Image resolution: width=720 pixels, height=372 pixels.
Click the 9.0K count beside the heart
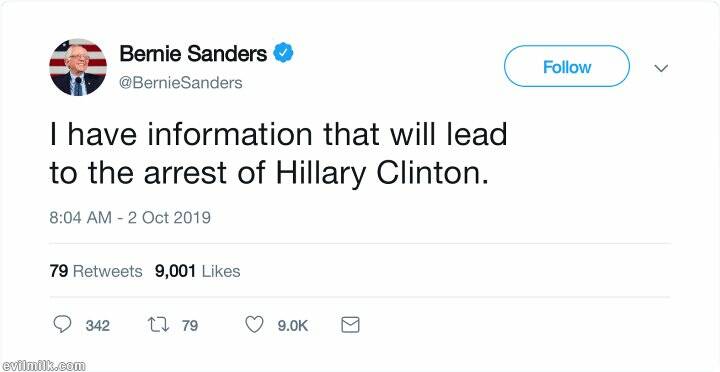coord(292,326)
